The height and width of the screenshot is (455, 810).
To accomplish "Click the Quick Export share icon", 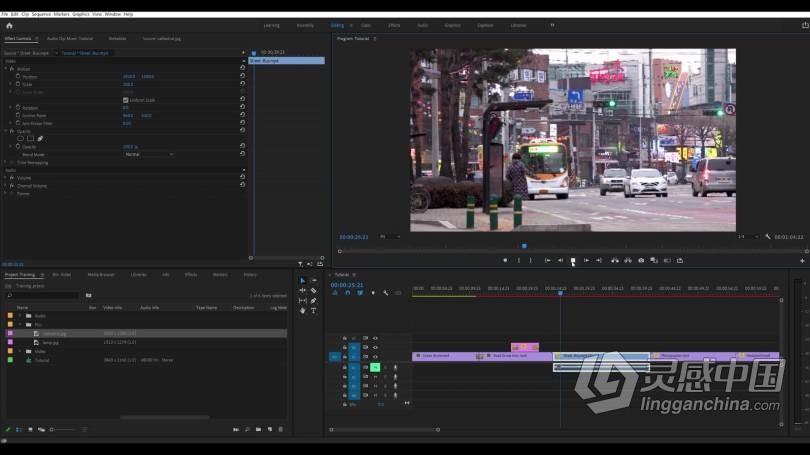I will 805,25.
